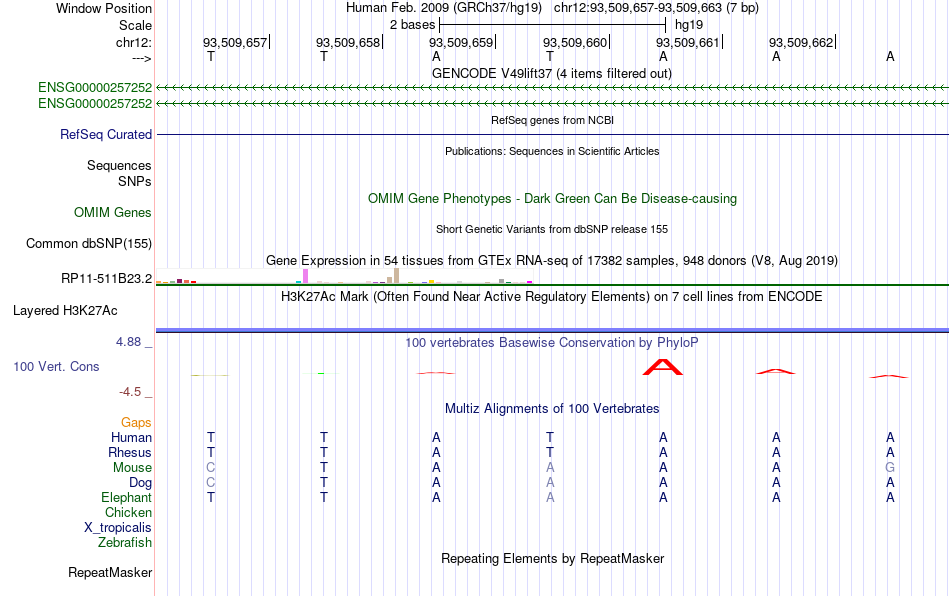This screenshot has width=950, height=596.
Task: Click the Human alignment row label
Action: [x=131, y=437]
